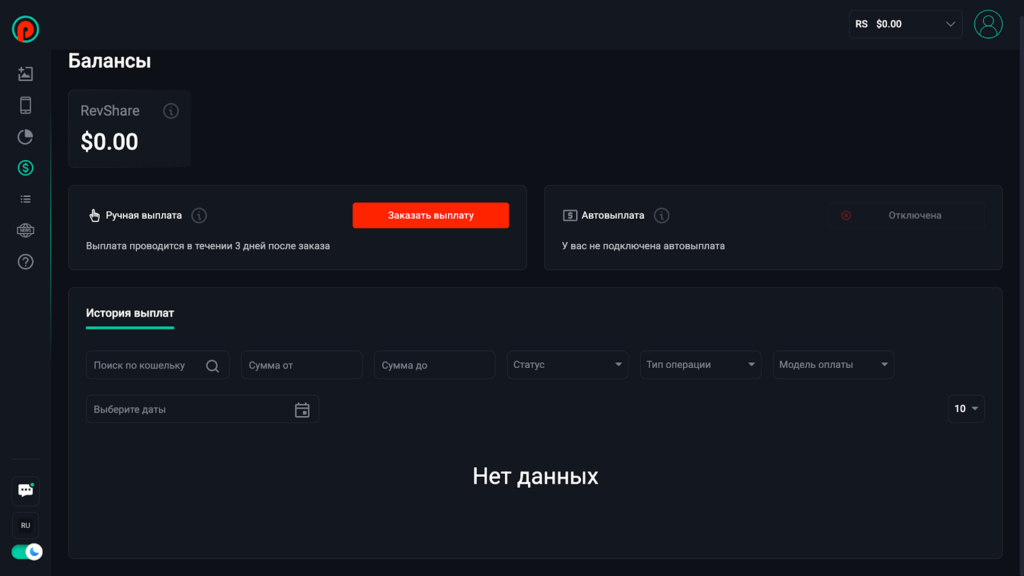This screenshot has height=576, width=1024.
Task: Click the Нет данных text
Action: 536,476
